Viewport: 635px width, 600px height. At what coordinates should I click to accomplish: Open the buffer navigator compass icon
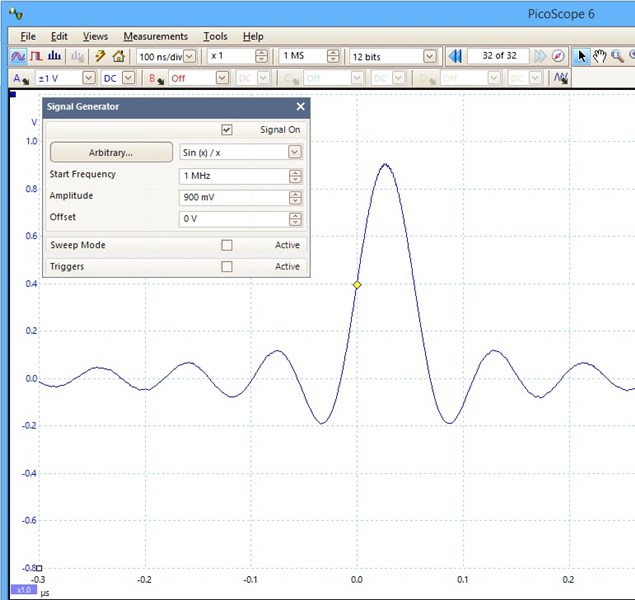pos(558,56)
